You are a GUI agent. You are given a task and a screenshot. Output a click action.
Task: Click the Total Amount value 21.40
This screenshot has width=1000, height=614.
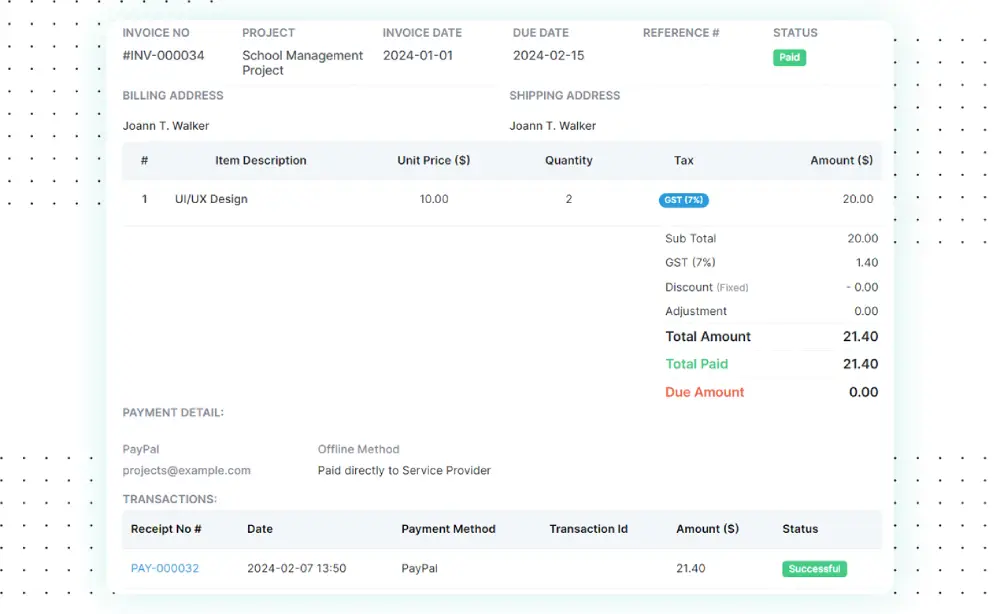[x=861, y=337]
